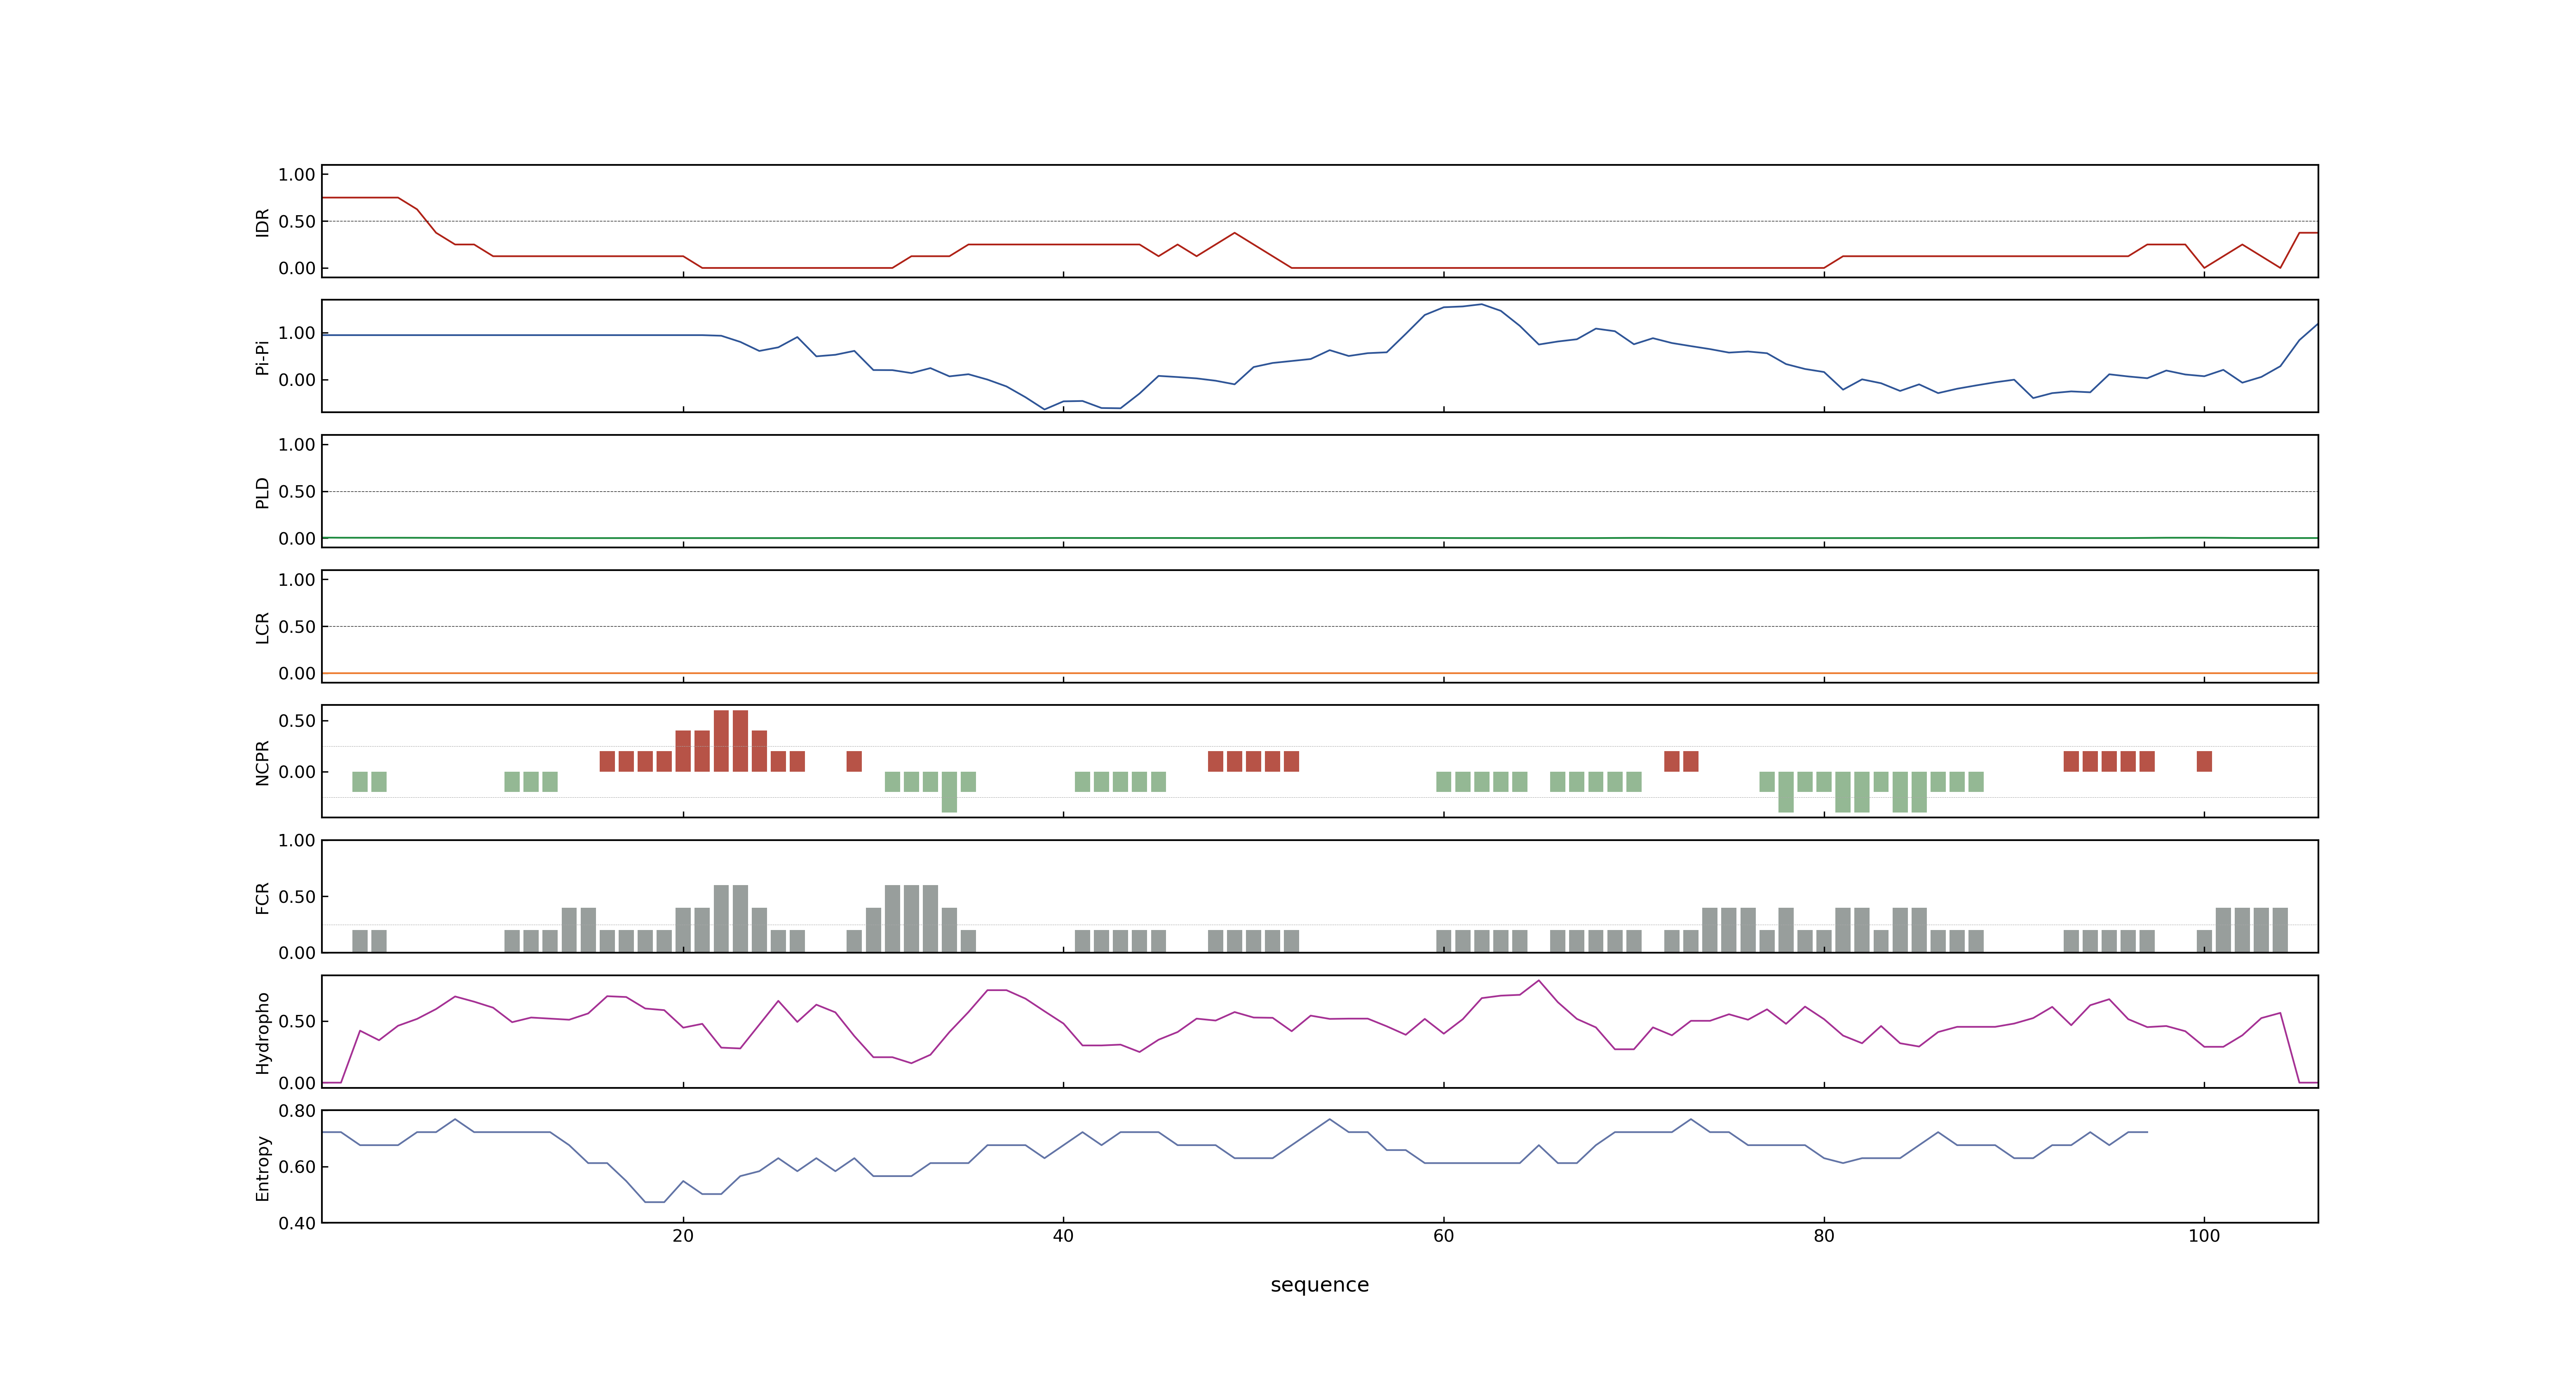Click the 0.50 tick of the PLD panel

pyautogui.click(x=297, y=492)
